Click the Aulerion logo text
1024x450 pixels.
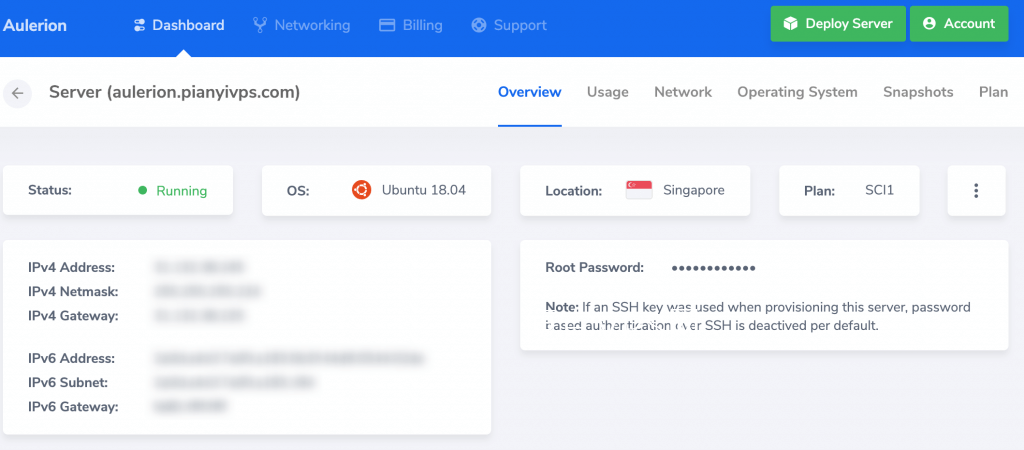point(35,25)
